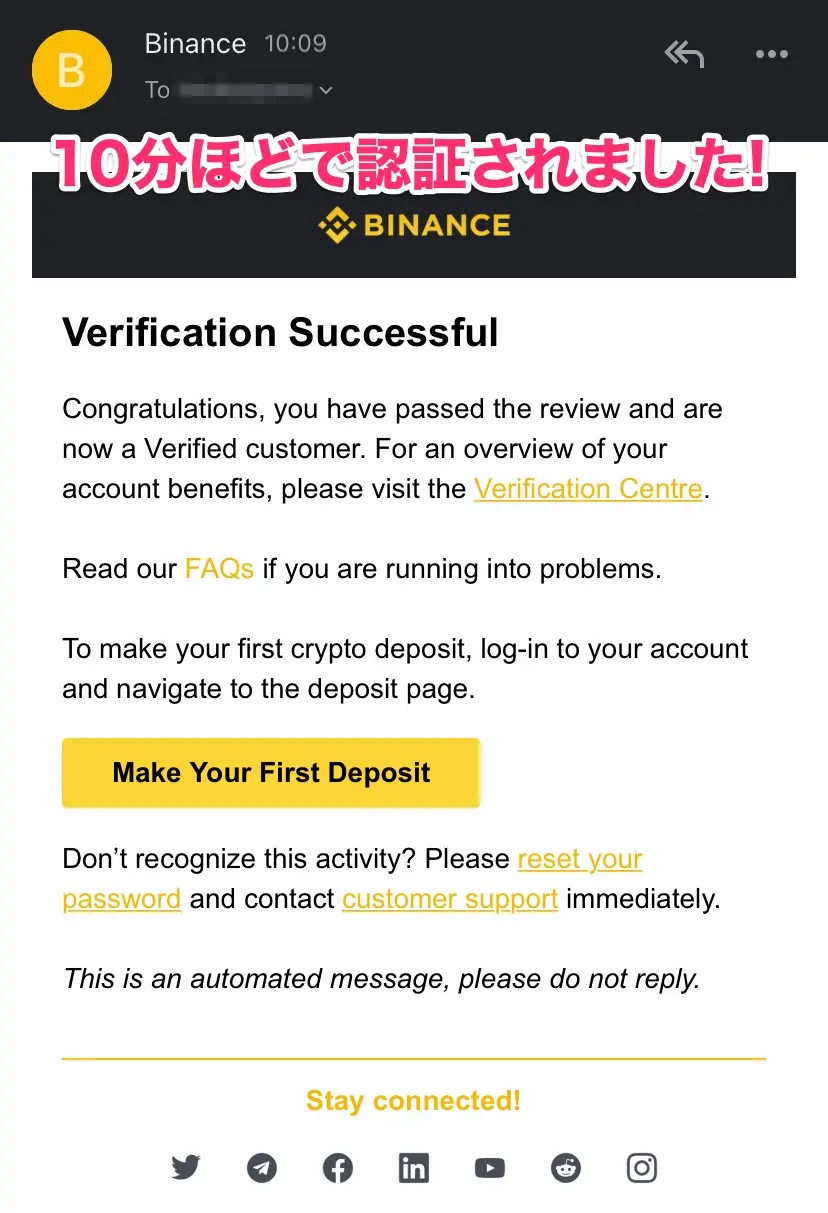828x1213 pixels.
Task: Open the Verification Centre link
Action: click(x=588, y=489)
